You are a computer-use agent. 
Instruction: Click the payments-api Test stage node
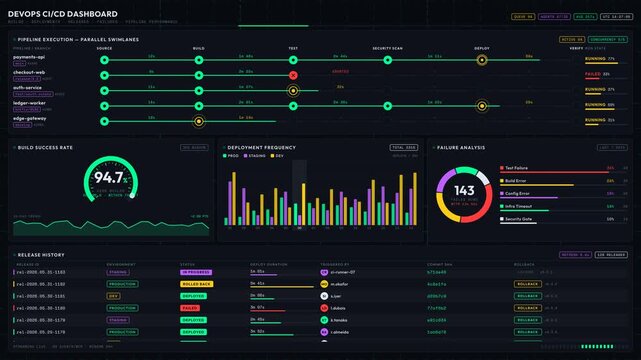click(293, 60)
